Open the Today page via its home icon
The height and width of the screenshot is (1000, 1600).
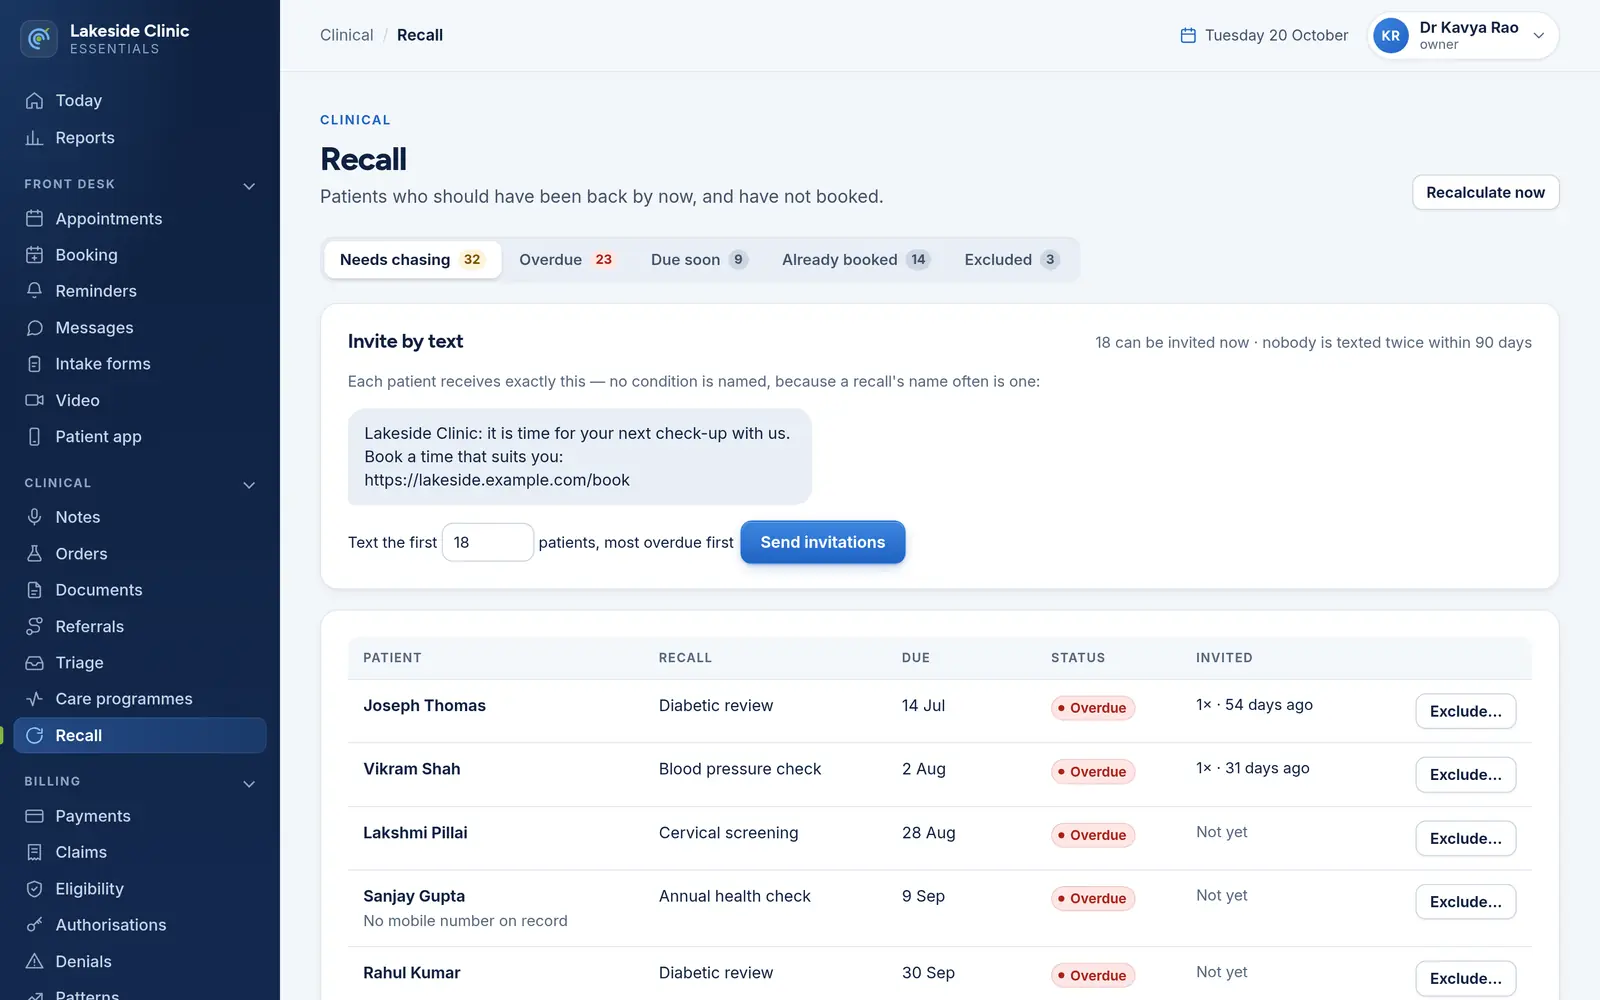point(34,101)
